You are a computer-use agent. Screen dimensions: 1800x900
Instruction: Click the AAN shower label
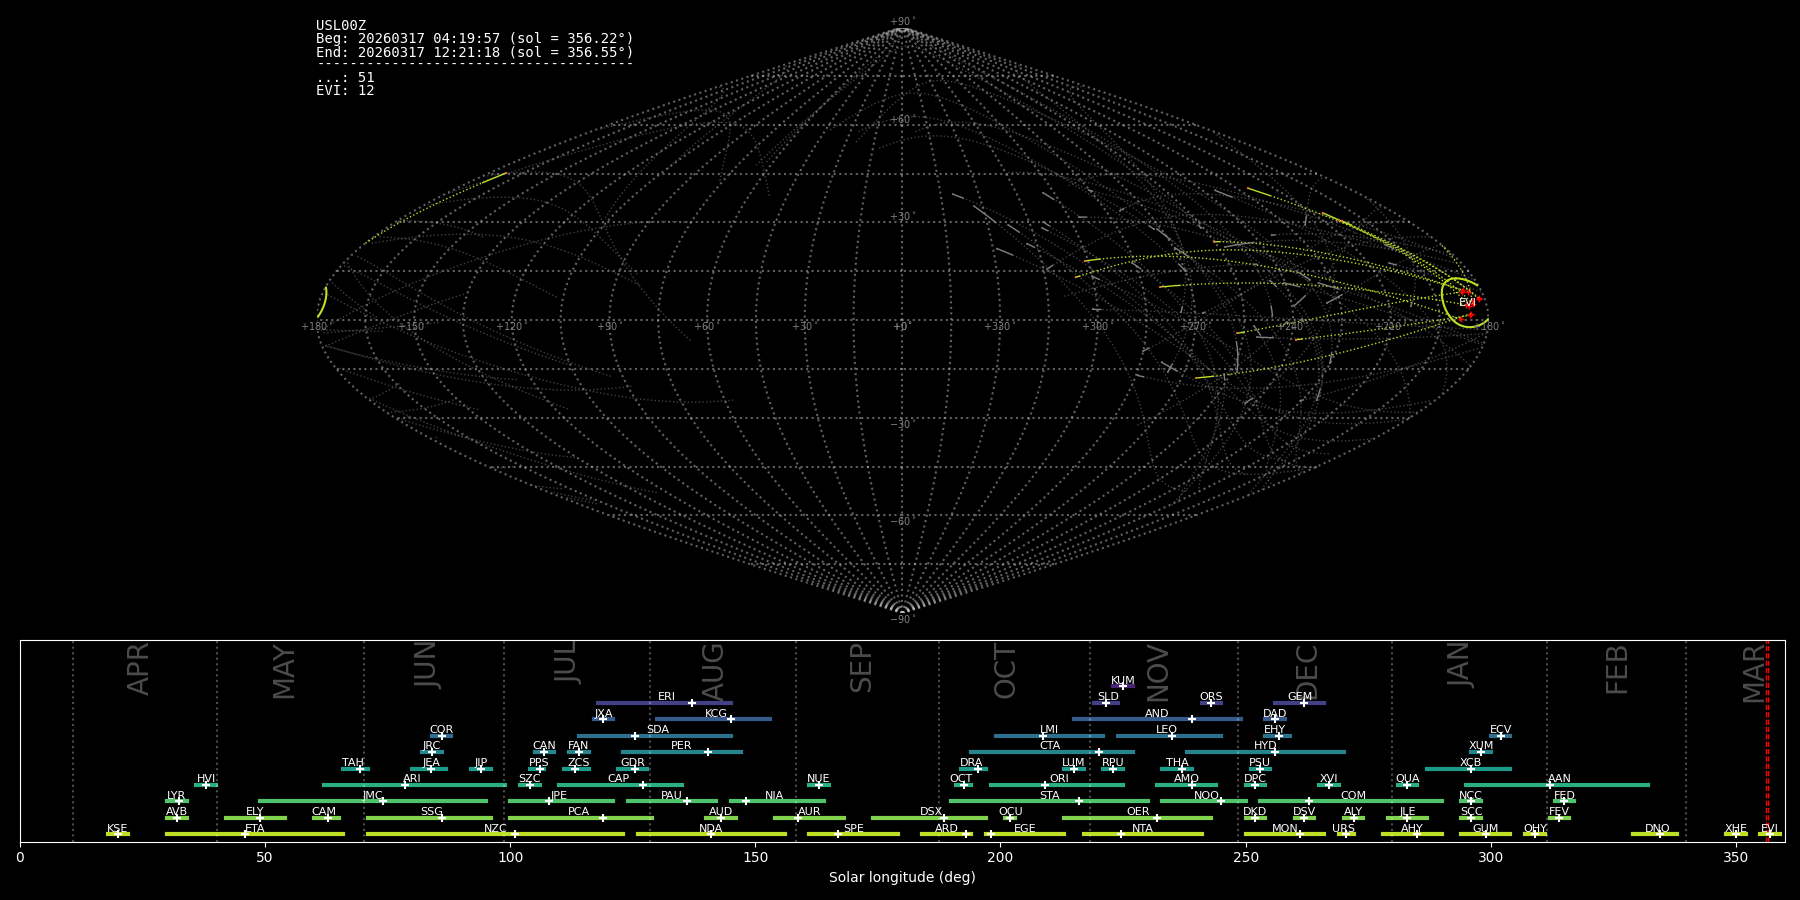(1559, 778)
